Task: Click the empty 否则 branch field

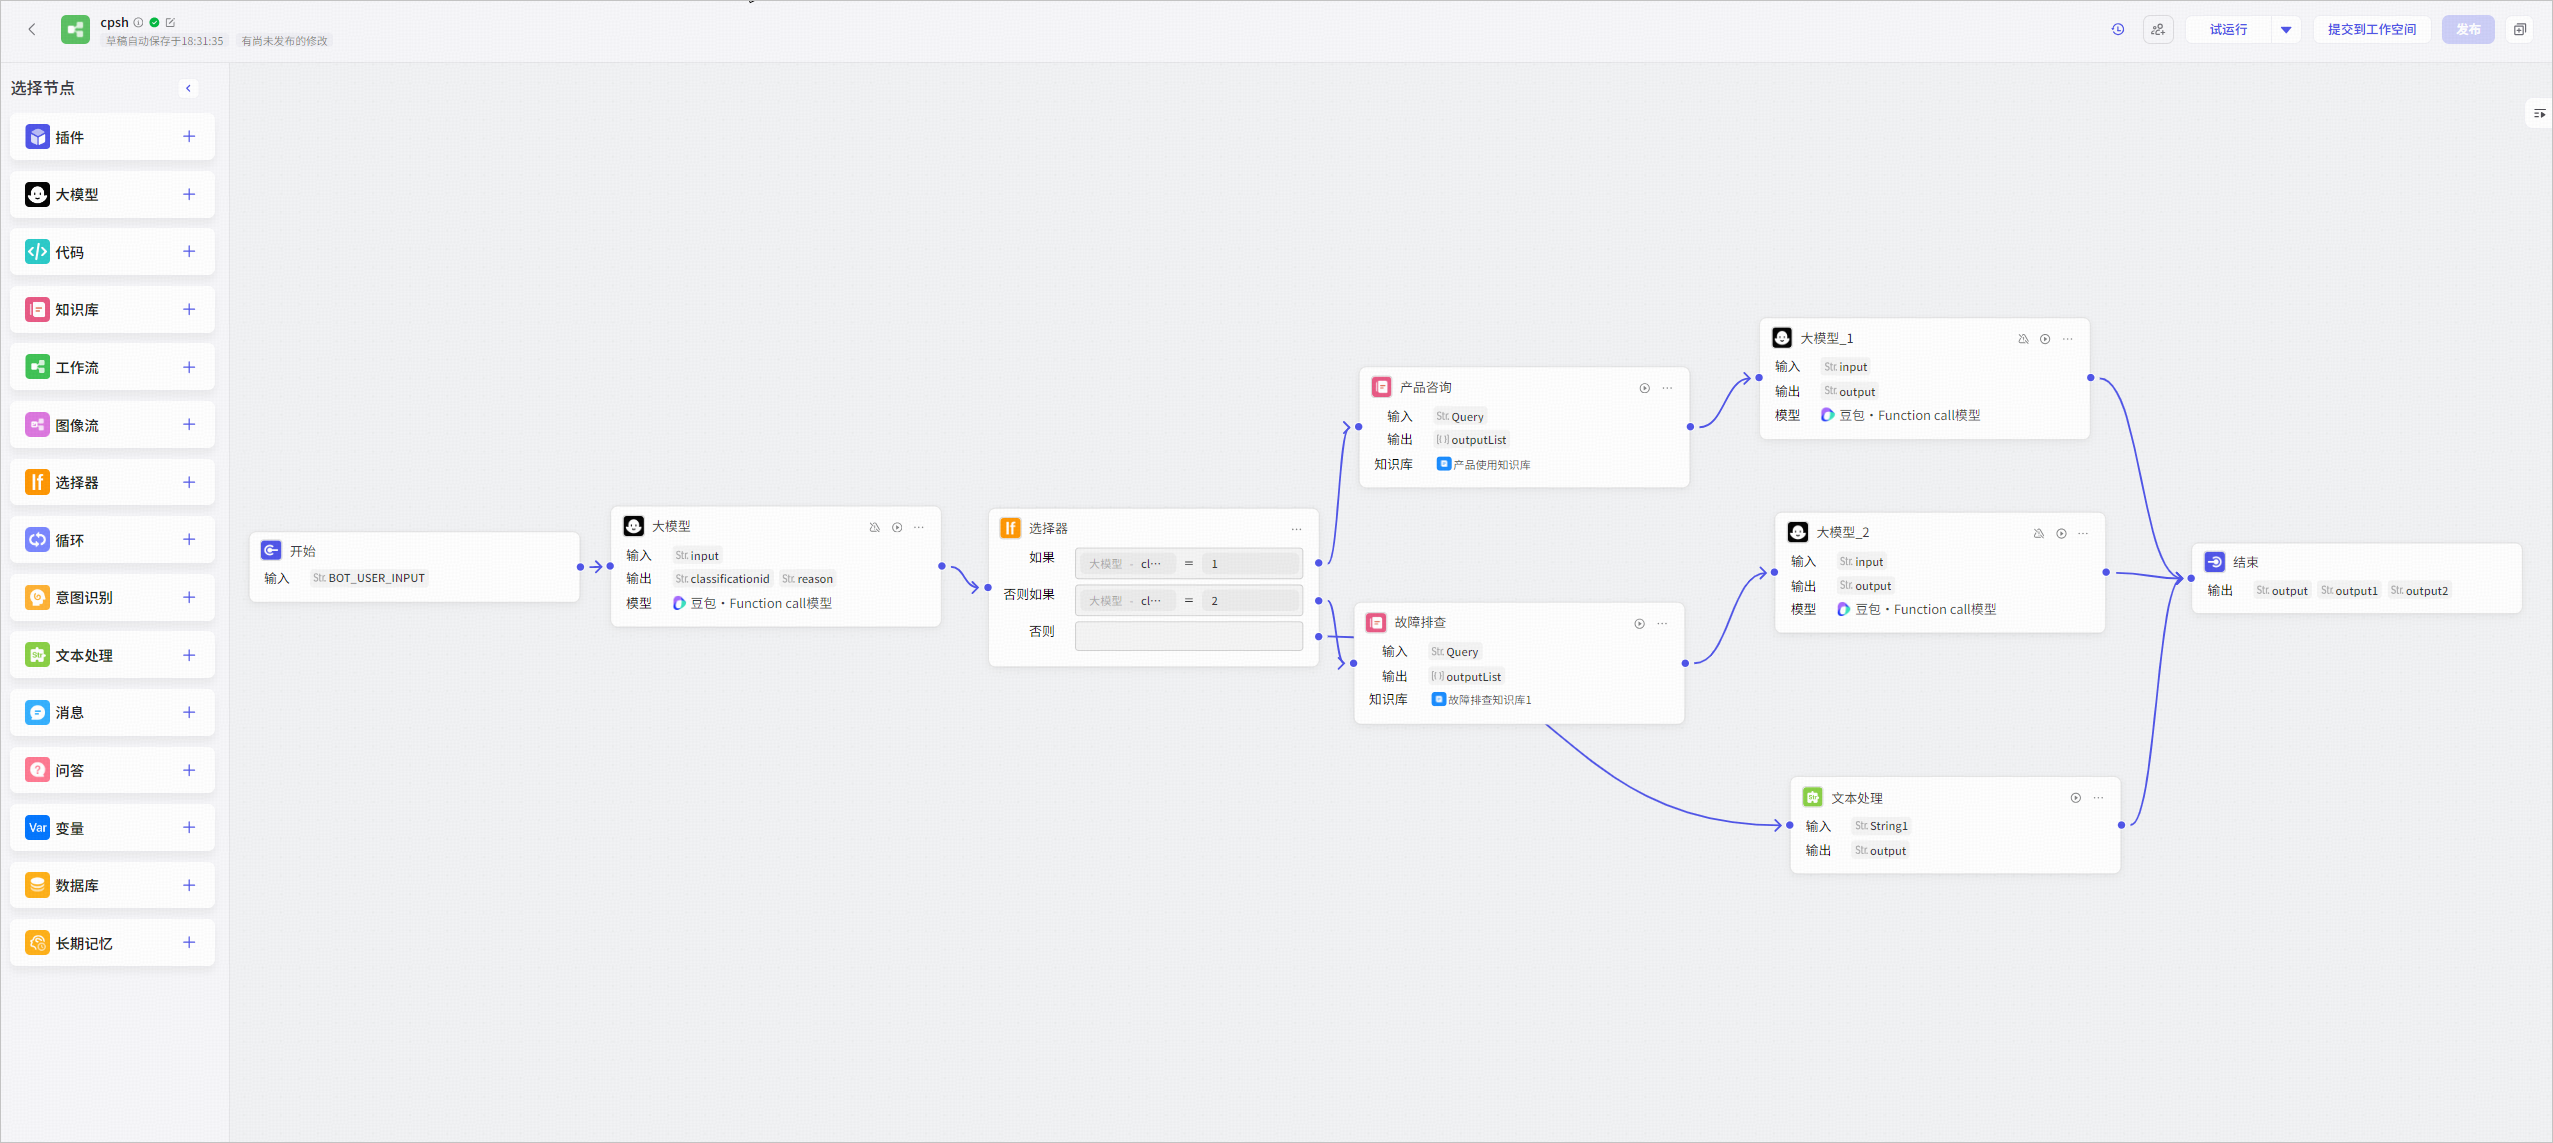Action: tap(1188, 636)
